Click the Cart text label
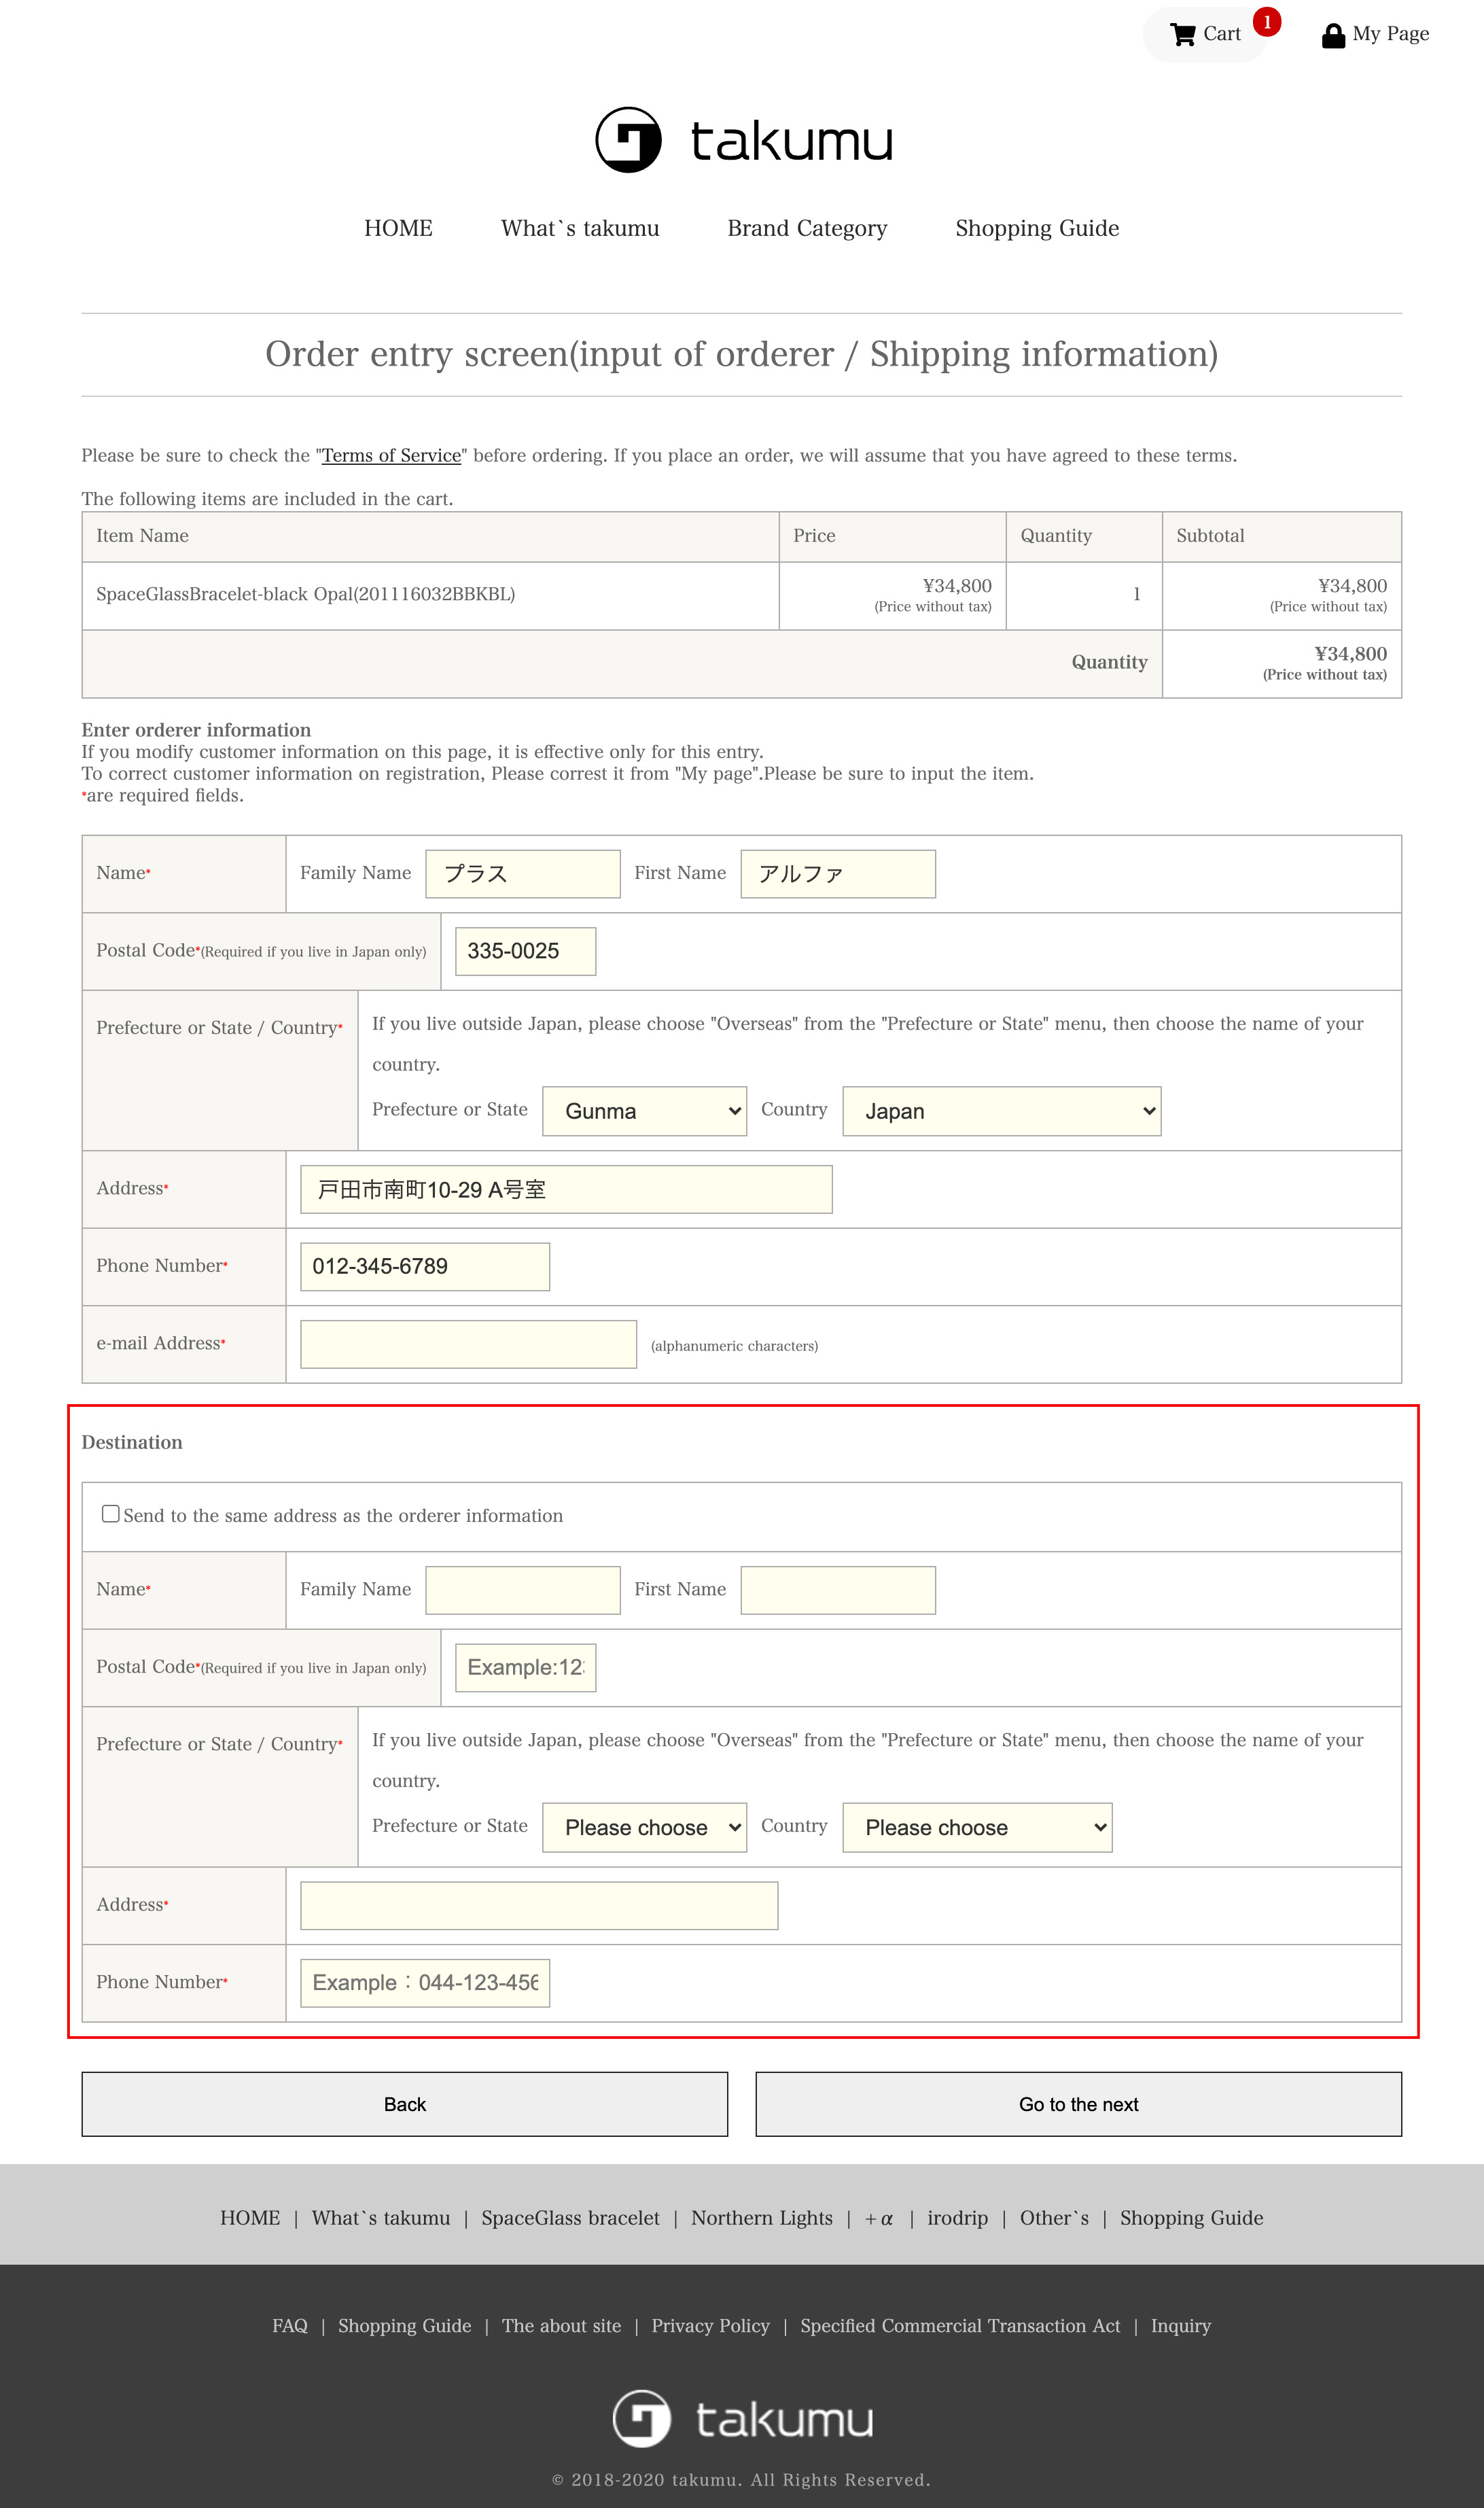Screen dimensions: 1484x2508 (1222, 33)
